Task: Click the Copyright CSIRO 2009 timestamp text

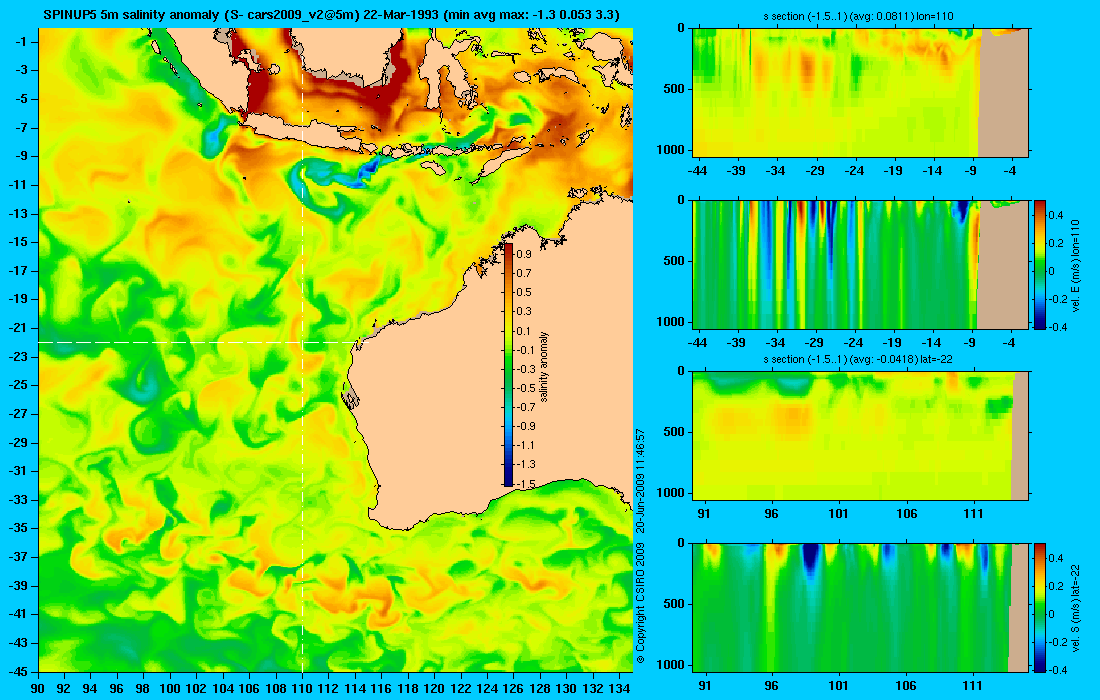Action: click(x=640, y=546)
